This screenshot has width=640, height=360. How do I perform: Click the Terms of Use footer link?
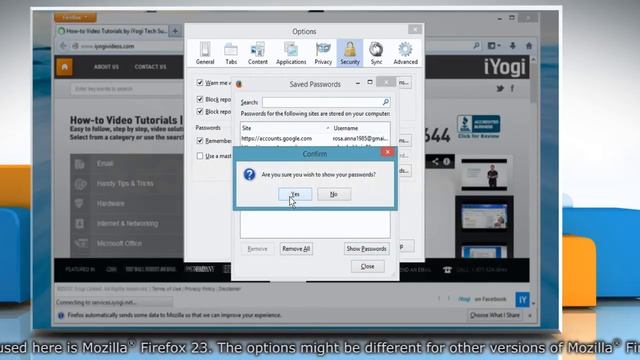(x=166, y=289)
